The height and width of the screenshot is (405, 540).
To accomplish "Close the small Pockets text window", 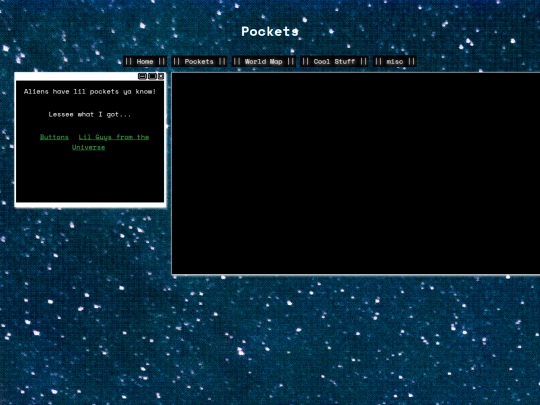I will 161,76.
